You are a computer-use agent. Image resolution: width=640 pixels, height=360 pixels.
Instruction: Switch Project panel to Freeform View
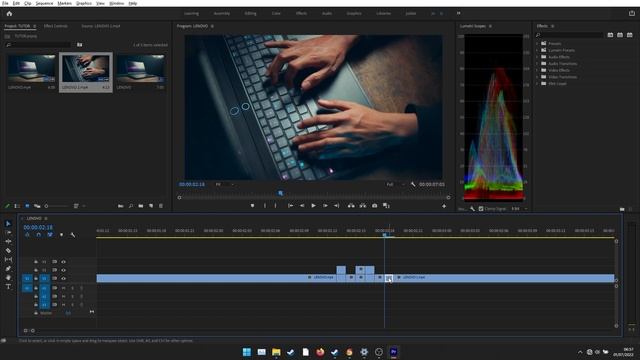(37, 206)
